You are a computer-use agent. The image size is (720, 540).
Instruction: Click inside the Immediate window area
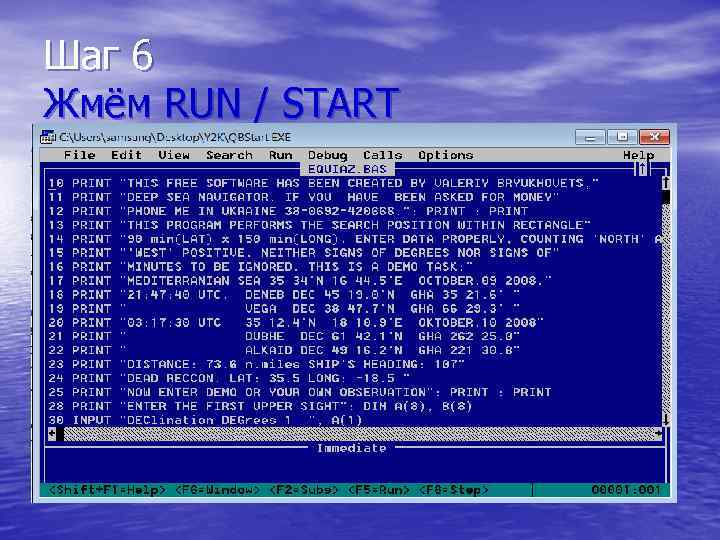tap(354, 467)
